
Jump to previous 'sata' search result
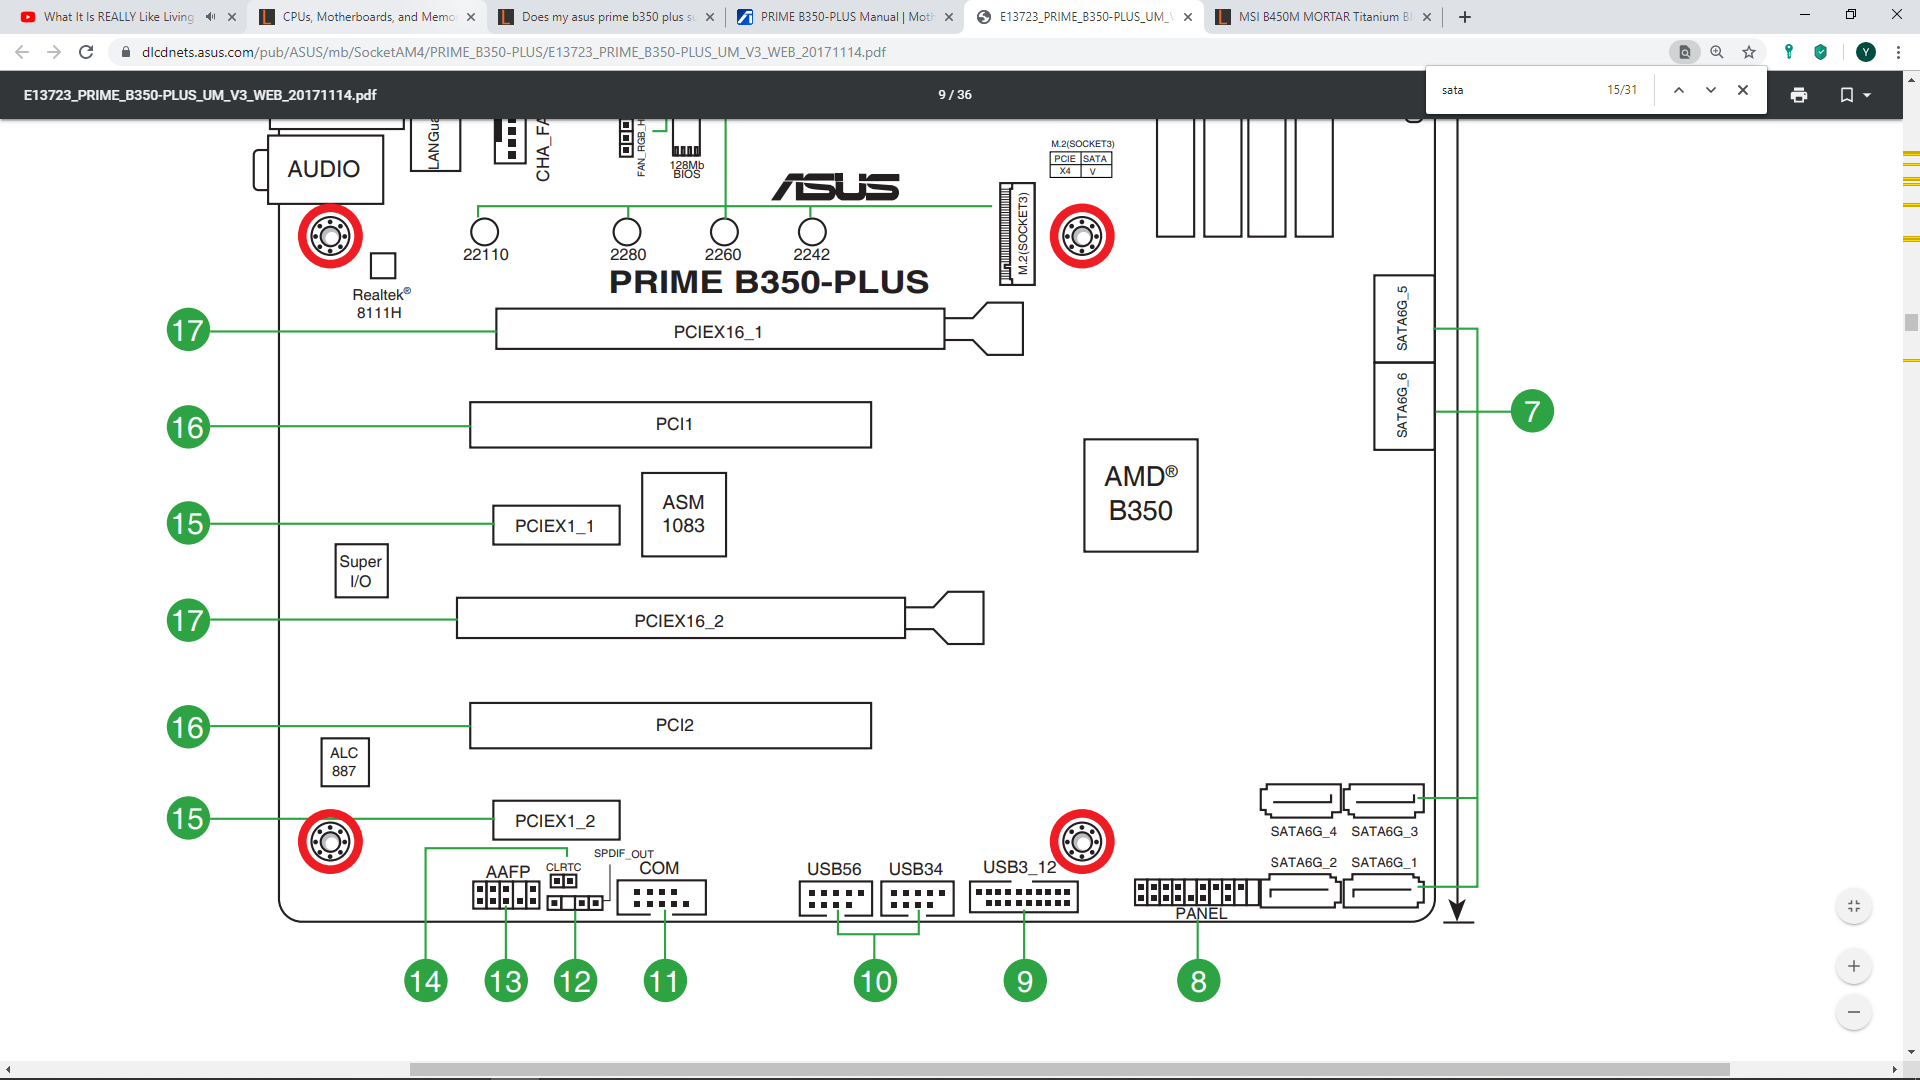pyautogui.click(x=1679, y=90)
